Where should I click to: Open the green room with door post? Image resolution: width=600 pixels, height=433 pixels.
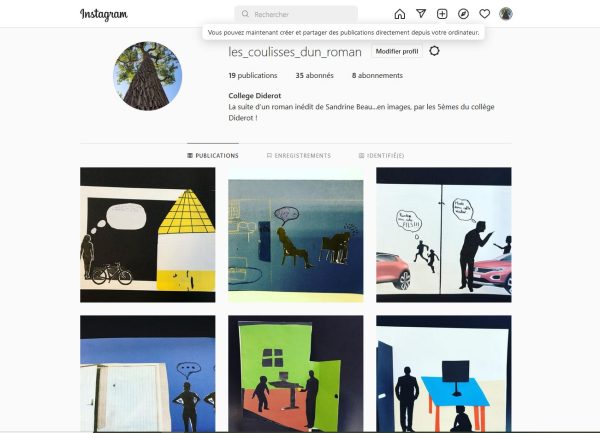point(296,374)
